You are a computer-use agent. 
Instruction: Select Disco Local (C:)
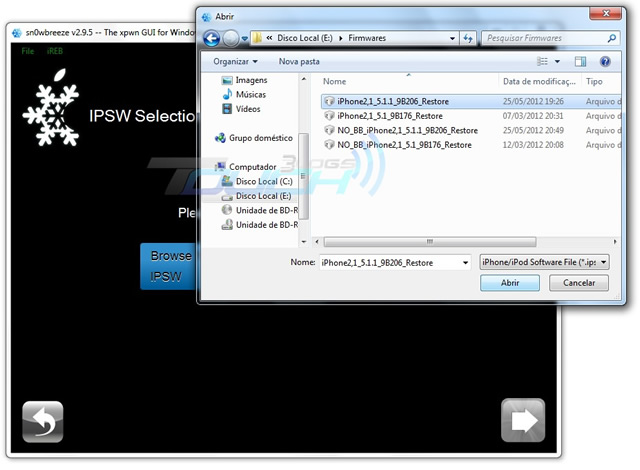pos(257,181)
